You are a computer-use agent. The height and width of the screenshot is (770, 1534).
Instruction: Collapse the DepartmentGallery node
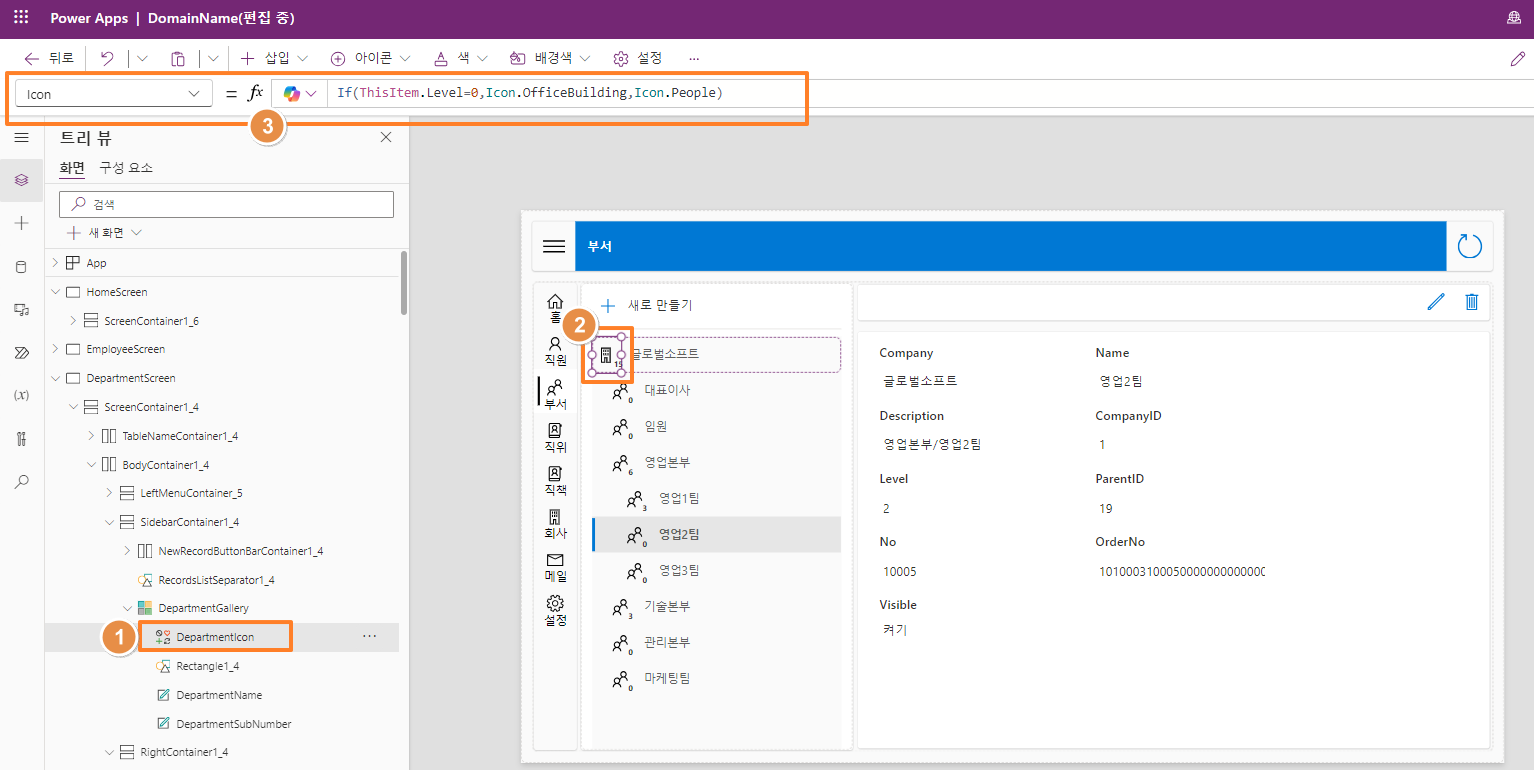(127, 608)
